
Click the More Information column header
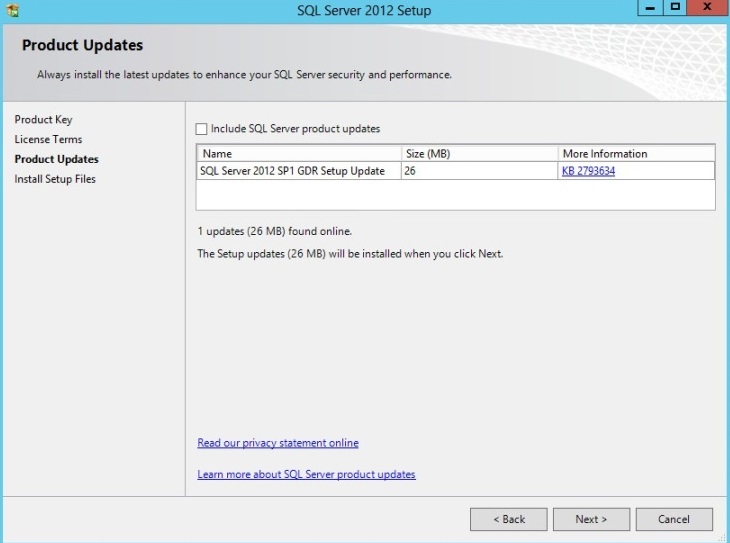point(636,154)
